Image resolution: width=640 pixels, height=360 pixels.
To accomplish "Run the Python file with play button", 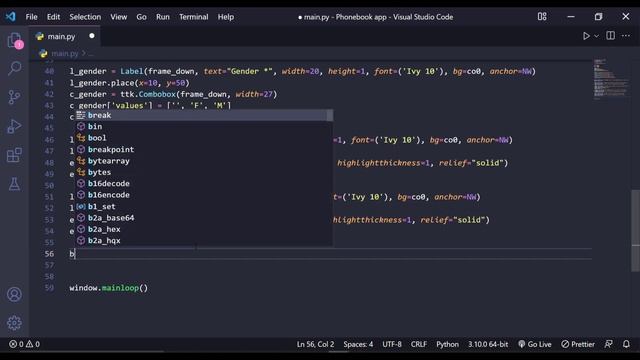I will 586,36.
